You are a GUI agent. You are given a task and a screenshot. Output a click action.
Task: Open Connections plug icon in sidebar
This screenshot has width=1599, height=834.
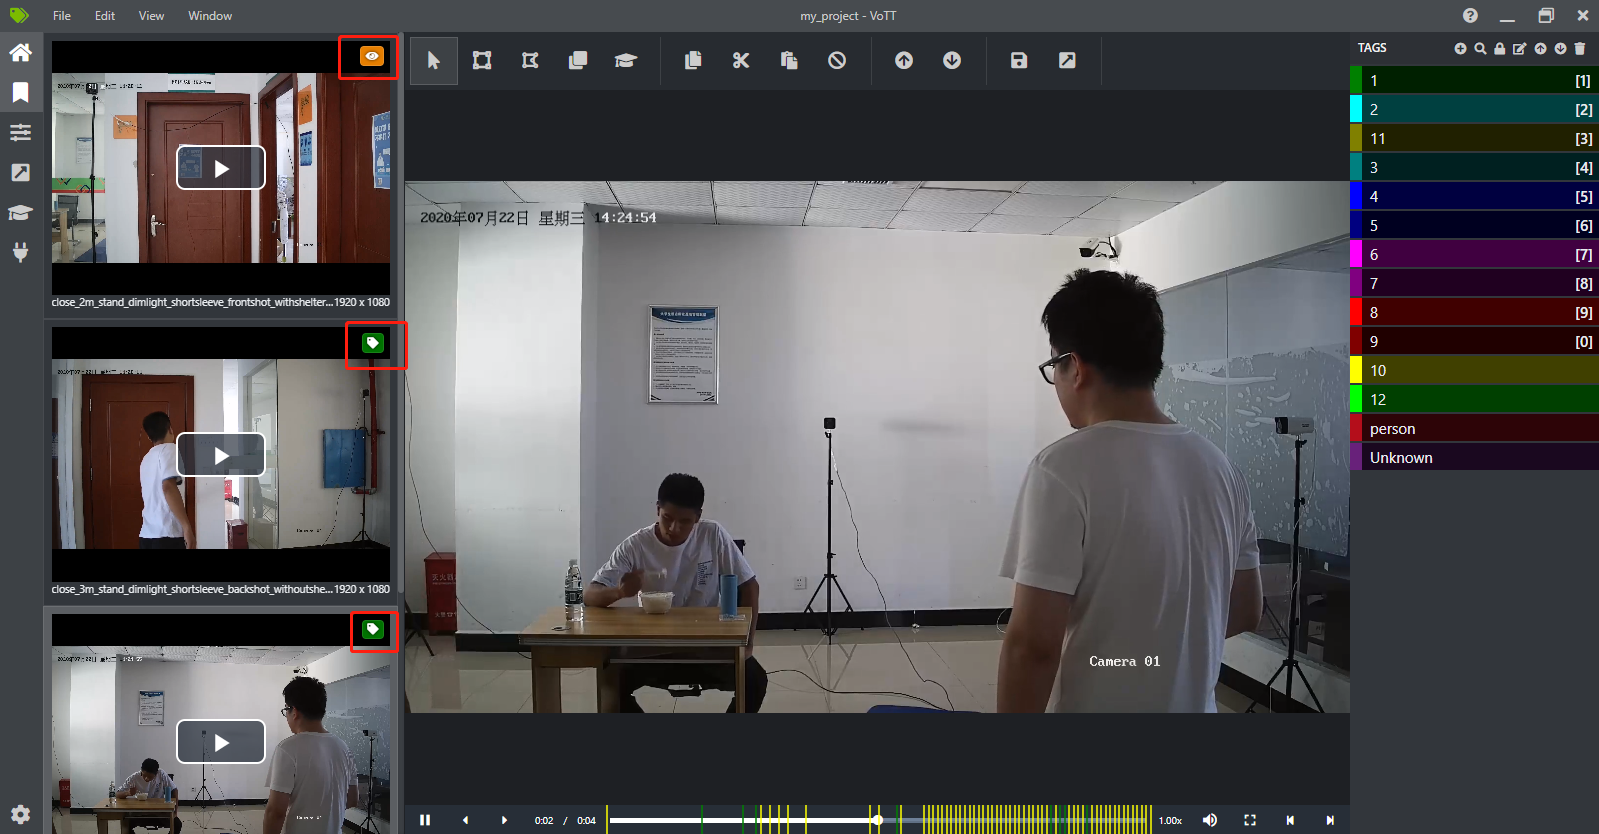coord(20,252)
